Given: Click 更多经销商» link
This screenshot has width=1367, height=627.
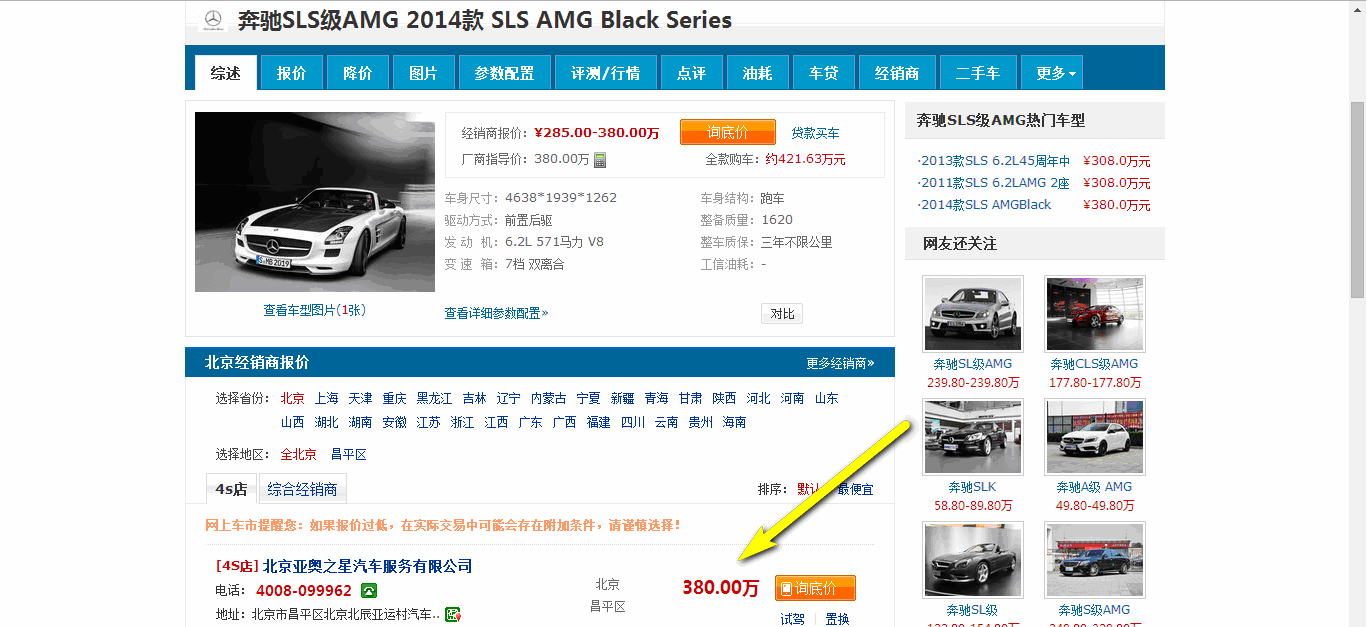Looking at the screenshot, I should coord(841,363).
